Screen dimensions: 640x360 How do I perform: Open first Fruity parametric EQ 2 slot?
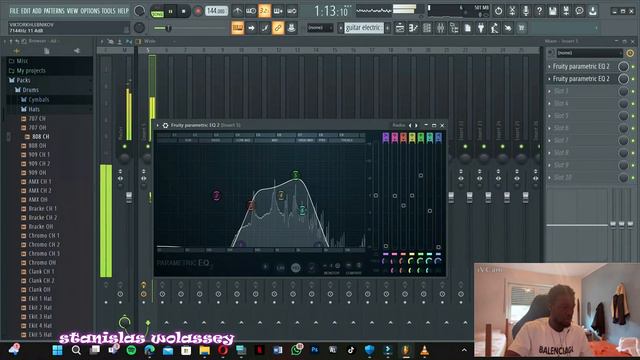pos(581,67)
